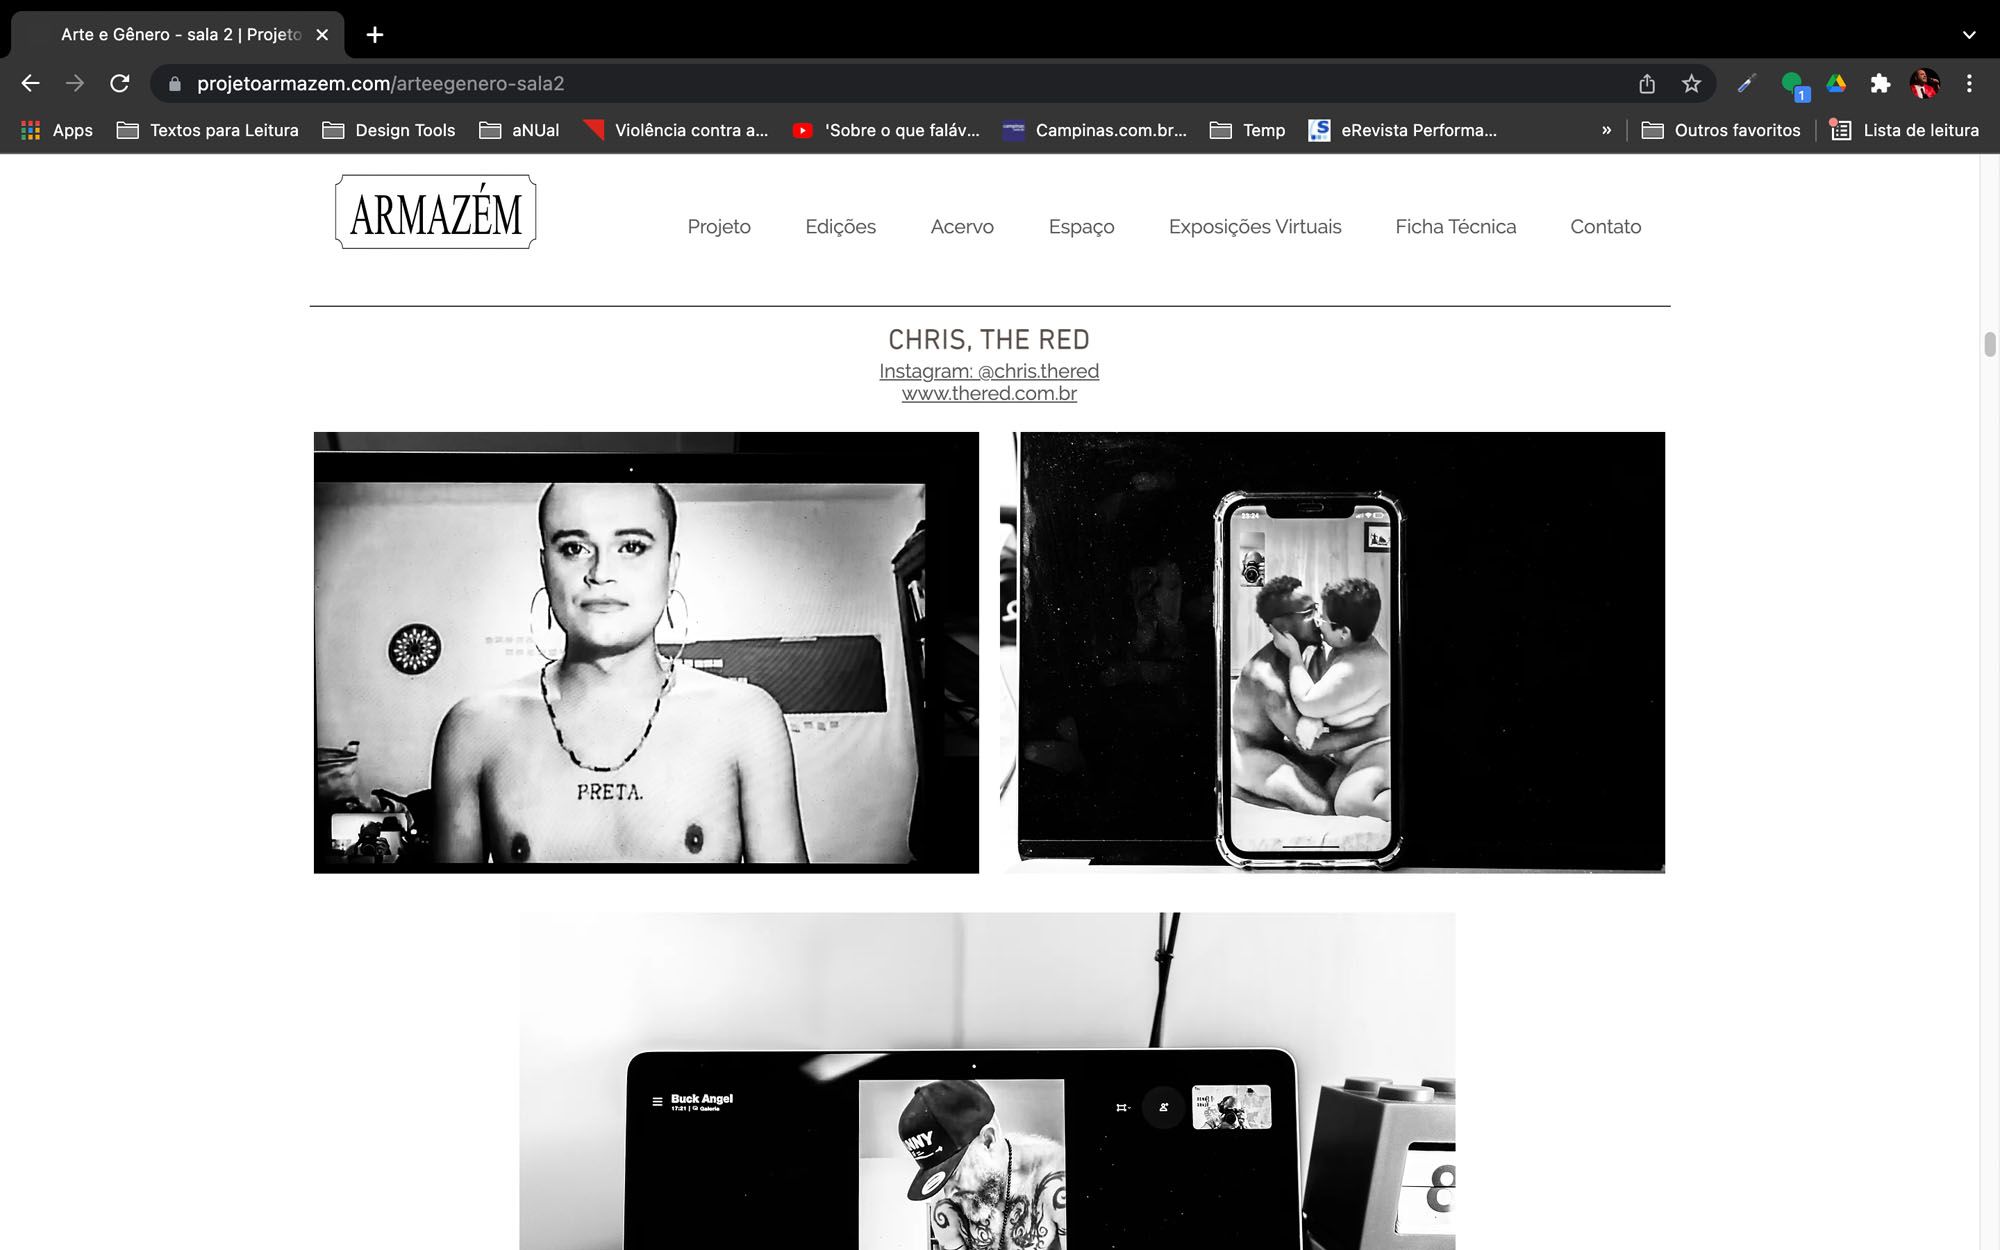Follow the www.thered.com.br link
Viewport: 2000px width, 1250px height.
988,394
